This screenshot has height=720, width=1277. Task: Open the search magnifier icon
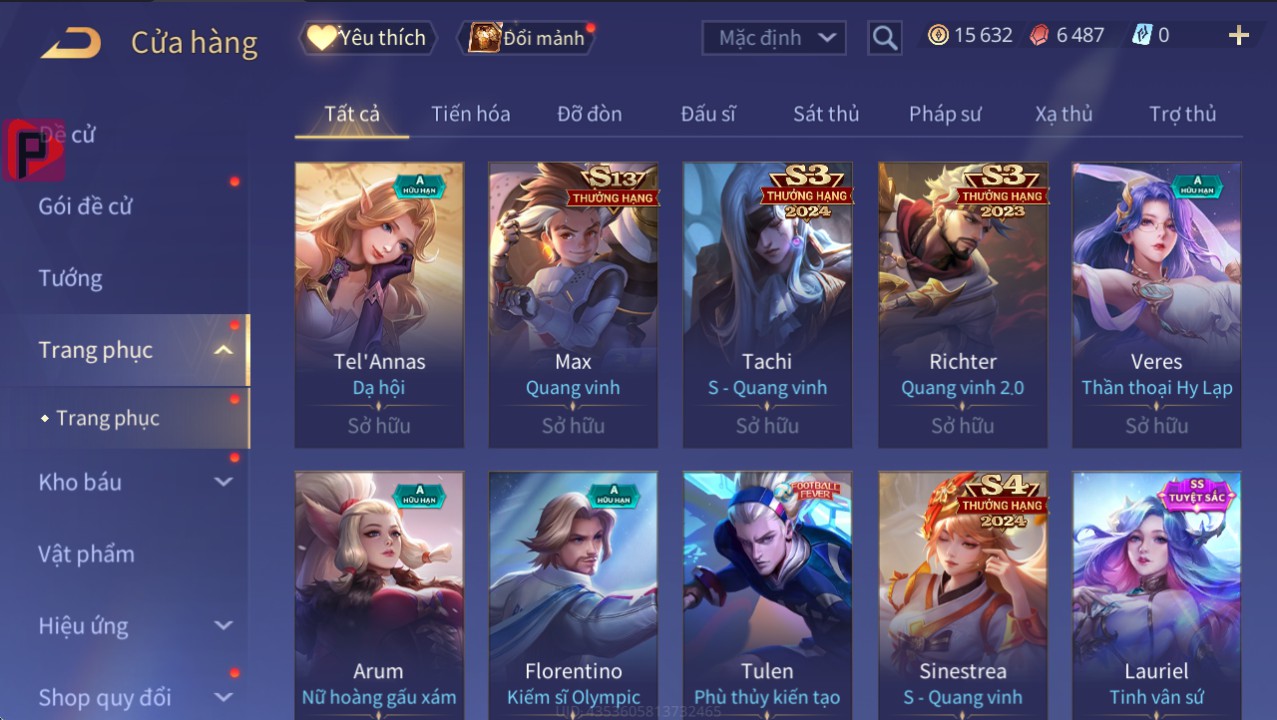[x=884, y=38]
